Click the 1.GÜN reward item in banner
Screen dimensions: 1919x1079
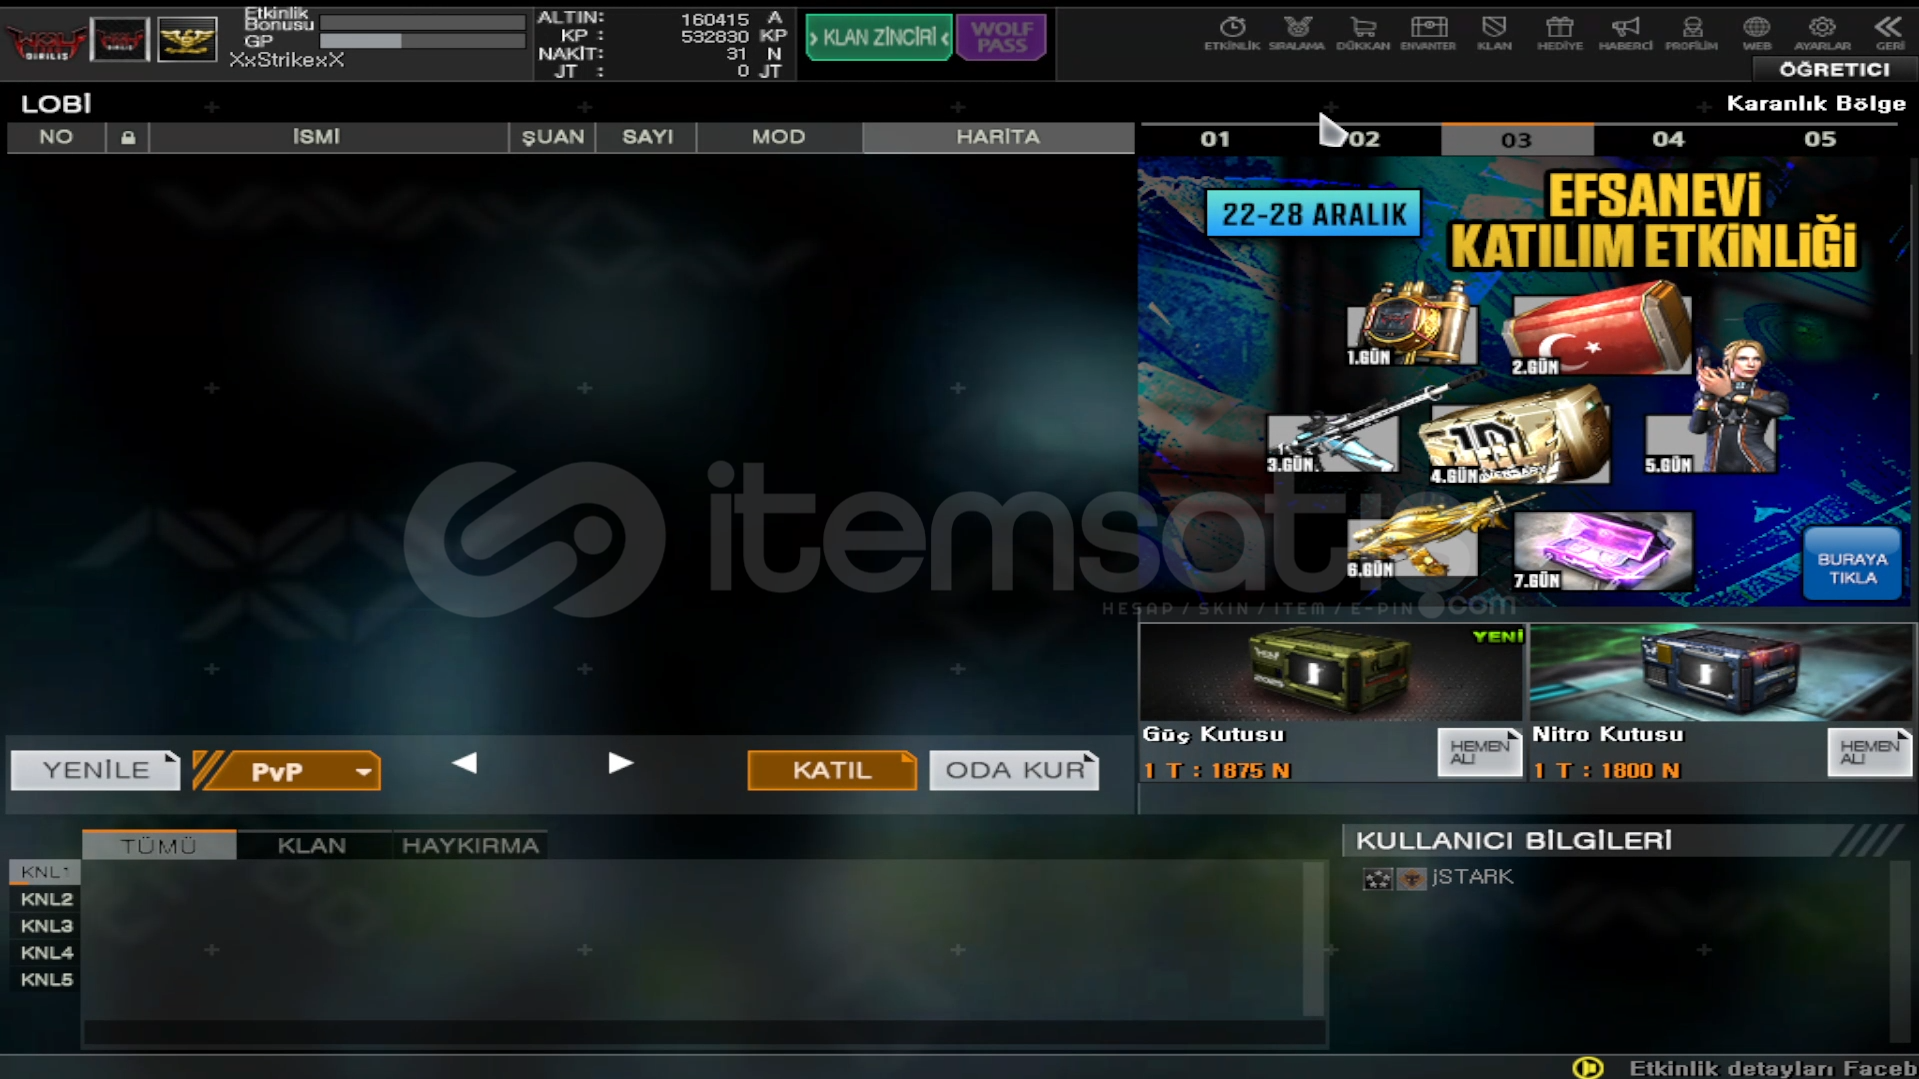point(1411,325)
